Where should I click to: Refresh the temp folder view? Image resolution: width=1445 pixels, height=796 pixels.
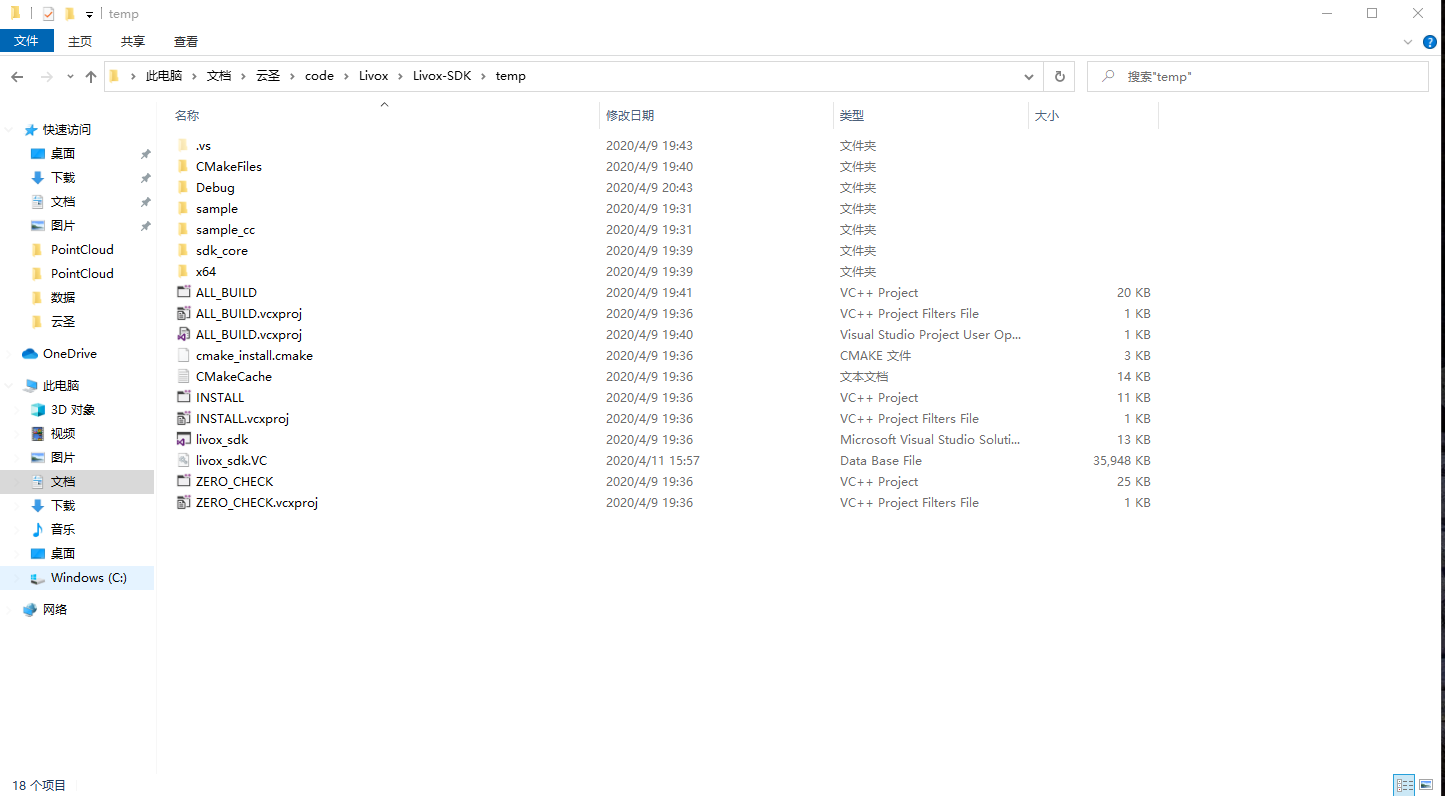pyautogui.click(x=1060, y=76)
